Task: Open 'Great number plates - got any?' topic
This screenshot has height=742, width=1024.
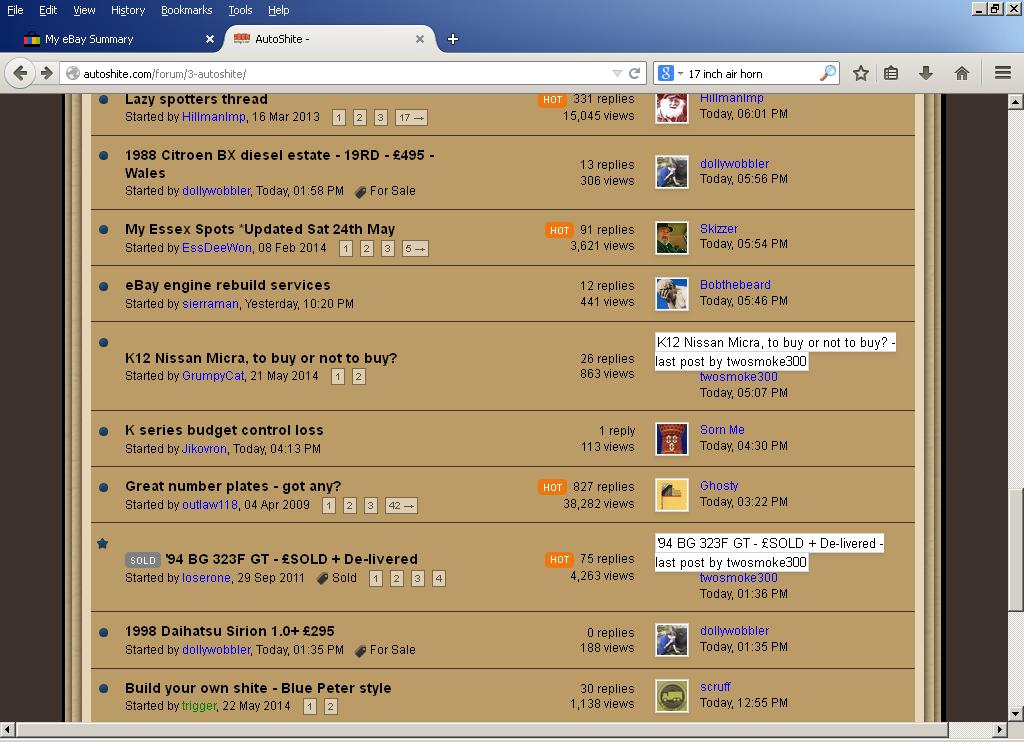Action: point(233,487)
